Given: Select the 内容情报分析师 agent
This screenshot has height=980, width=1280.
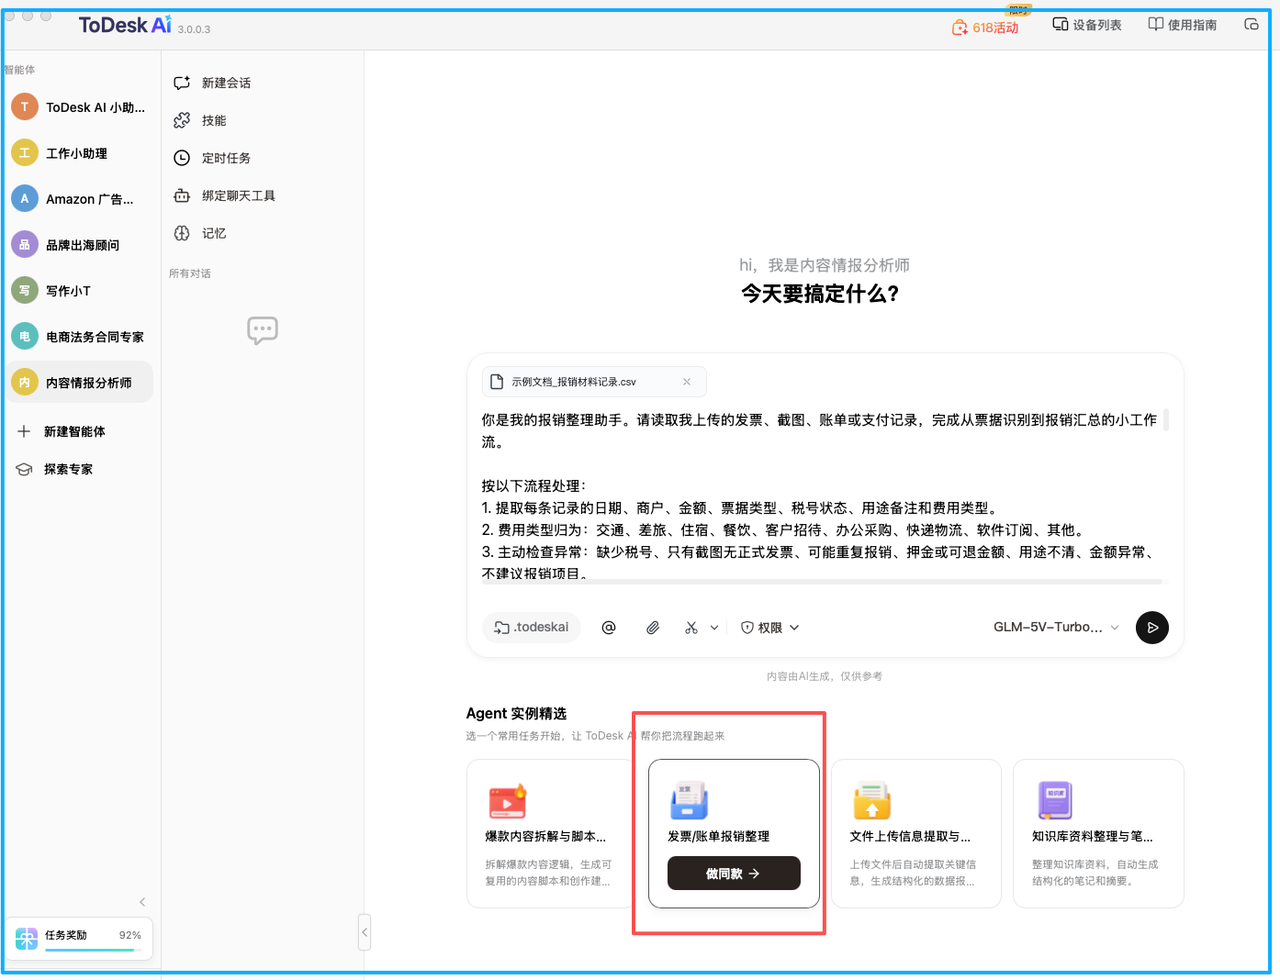Looking at the screenshot, I should [x=80, y=382].
